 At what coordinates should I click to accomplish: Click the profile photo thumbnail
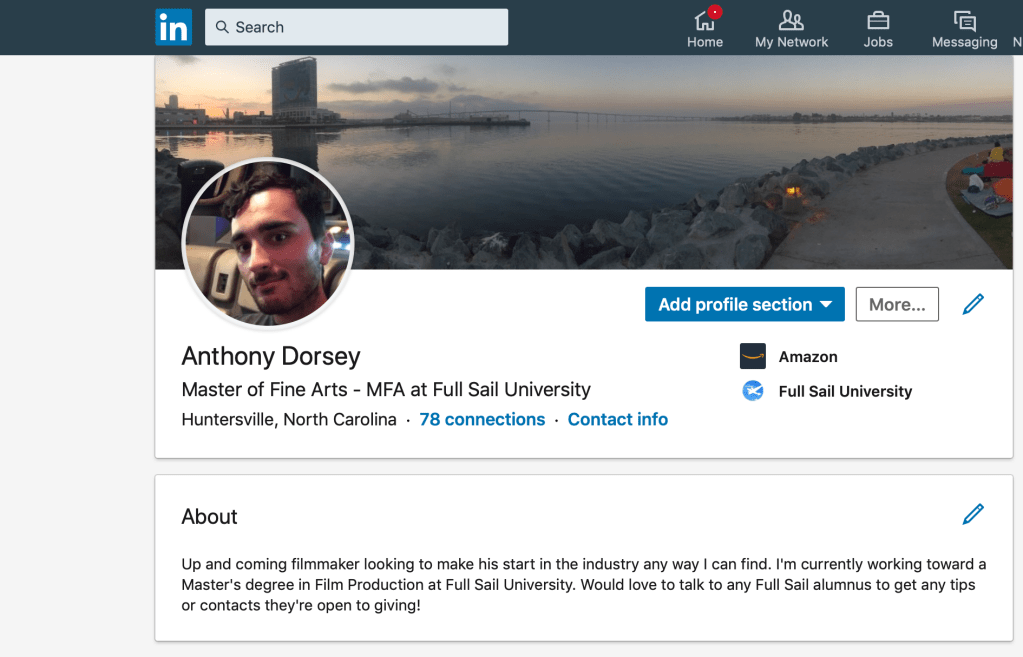[x=268, y=243]
